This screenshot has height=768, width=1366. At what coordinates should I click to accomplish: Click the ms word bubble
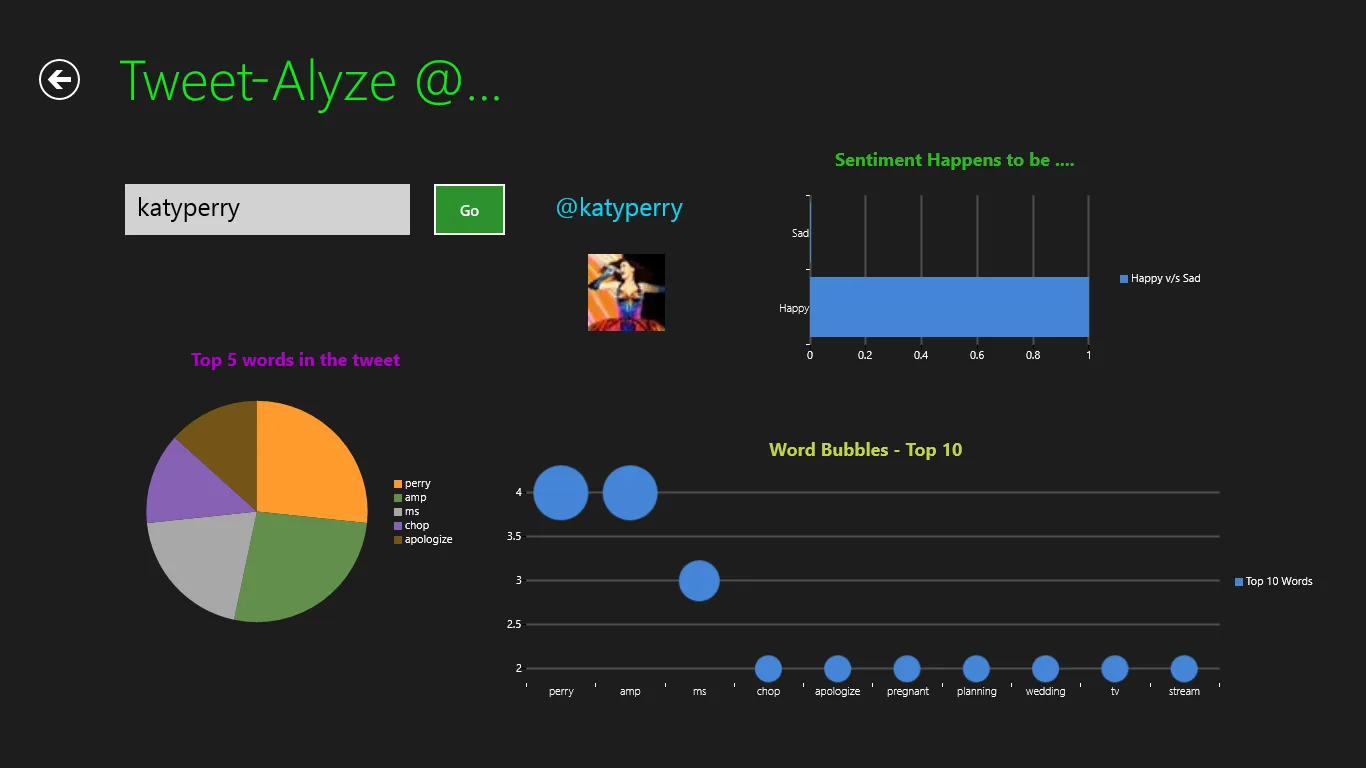click(699, 581)
